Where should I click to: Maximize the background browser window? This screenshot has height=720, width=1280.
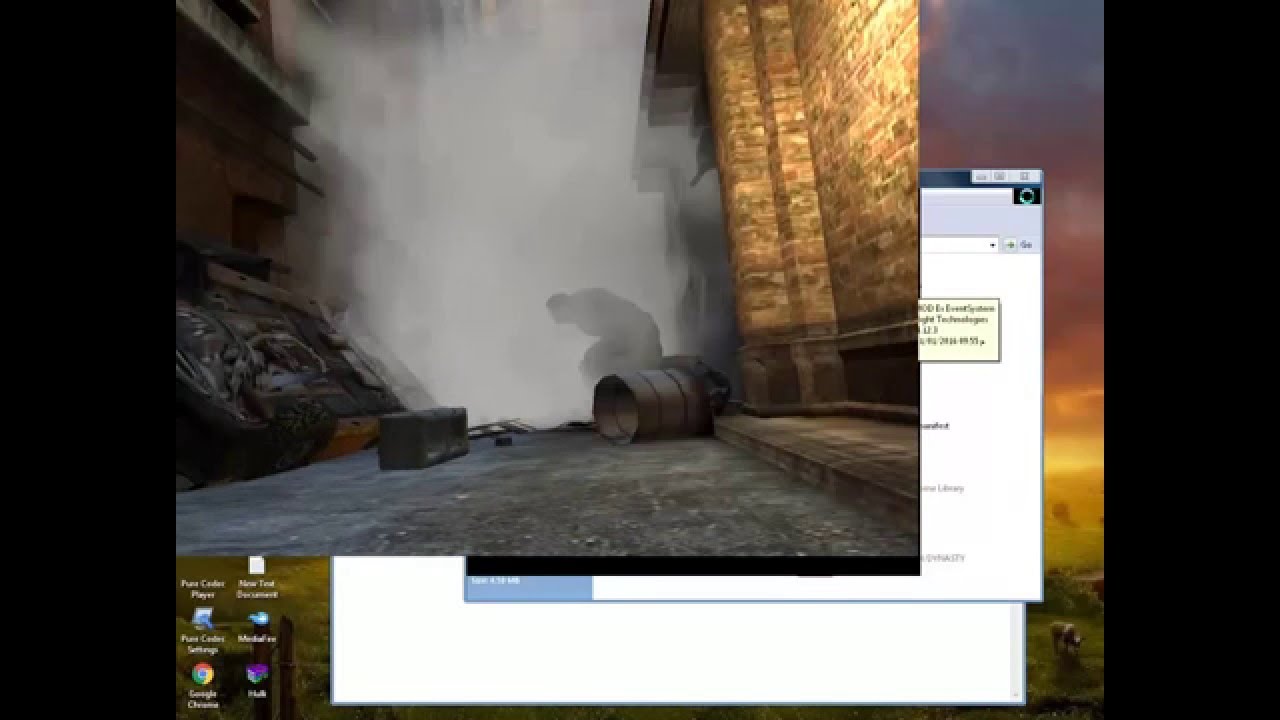1001,177
